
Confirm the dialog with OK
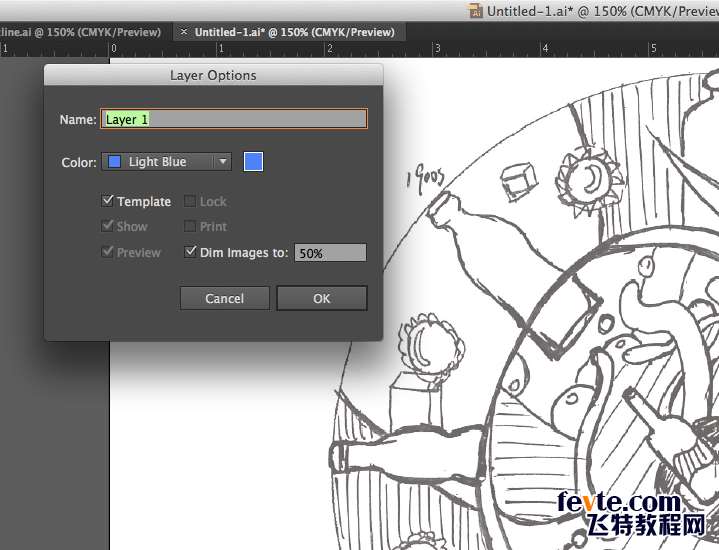321,298
